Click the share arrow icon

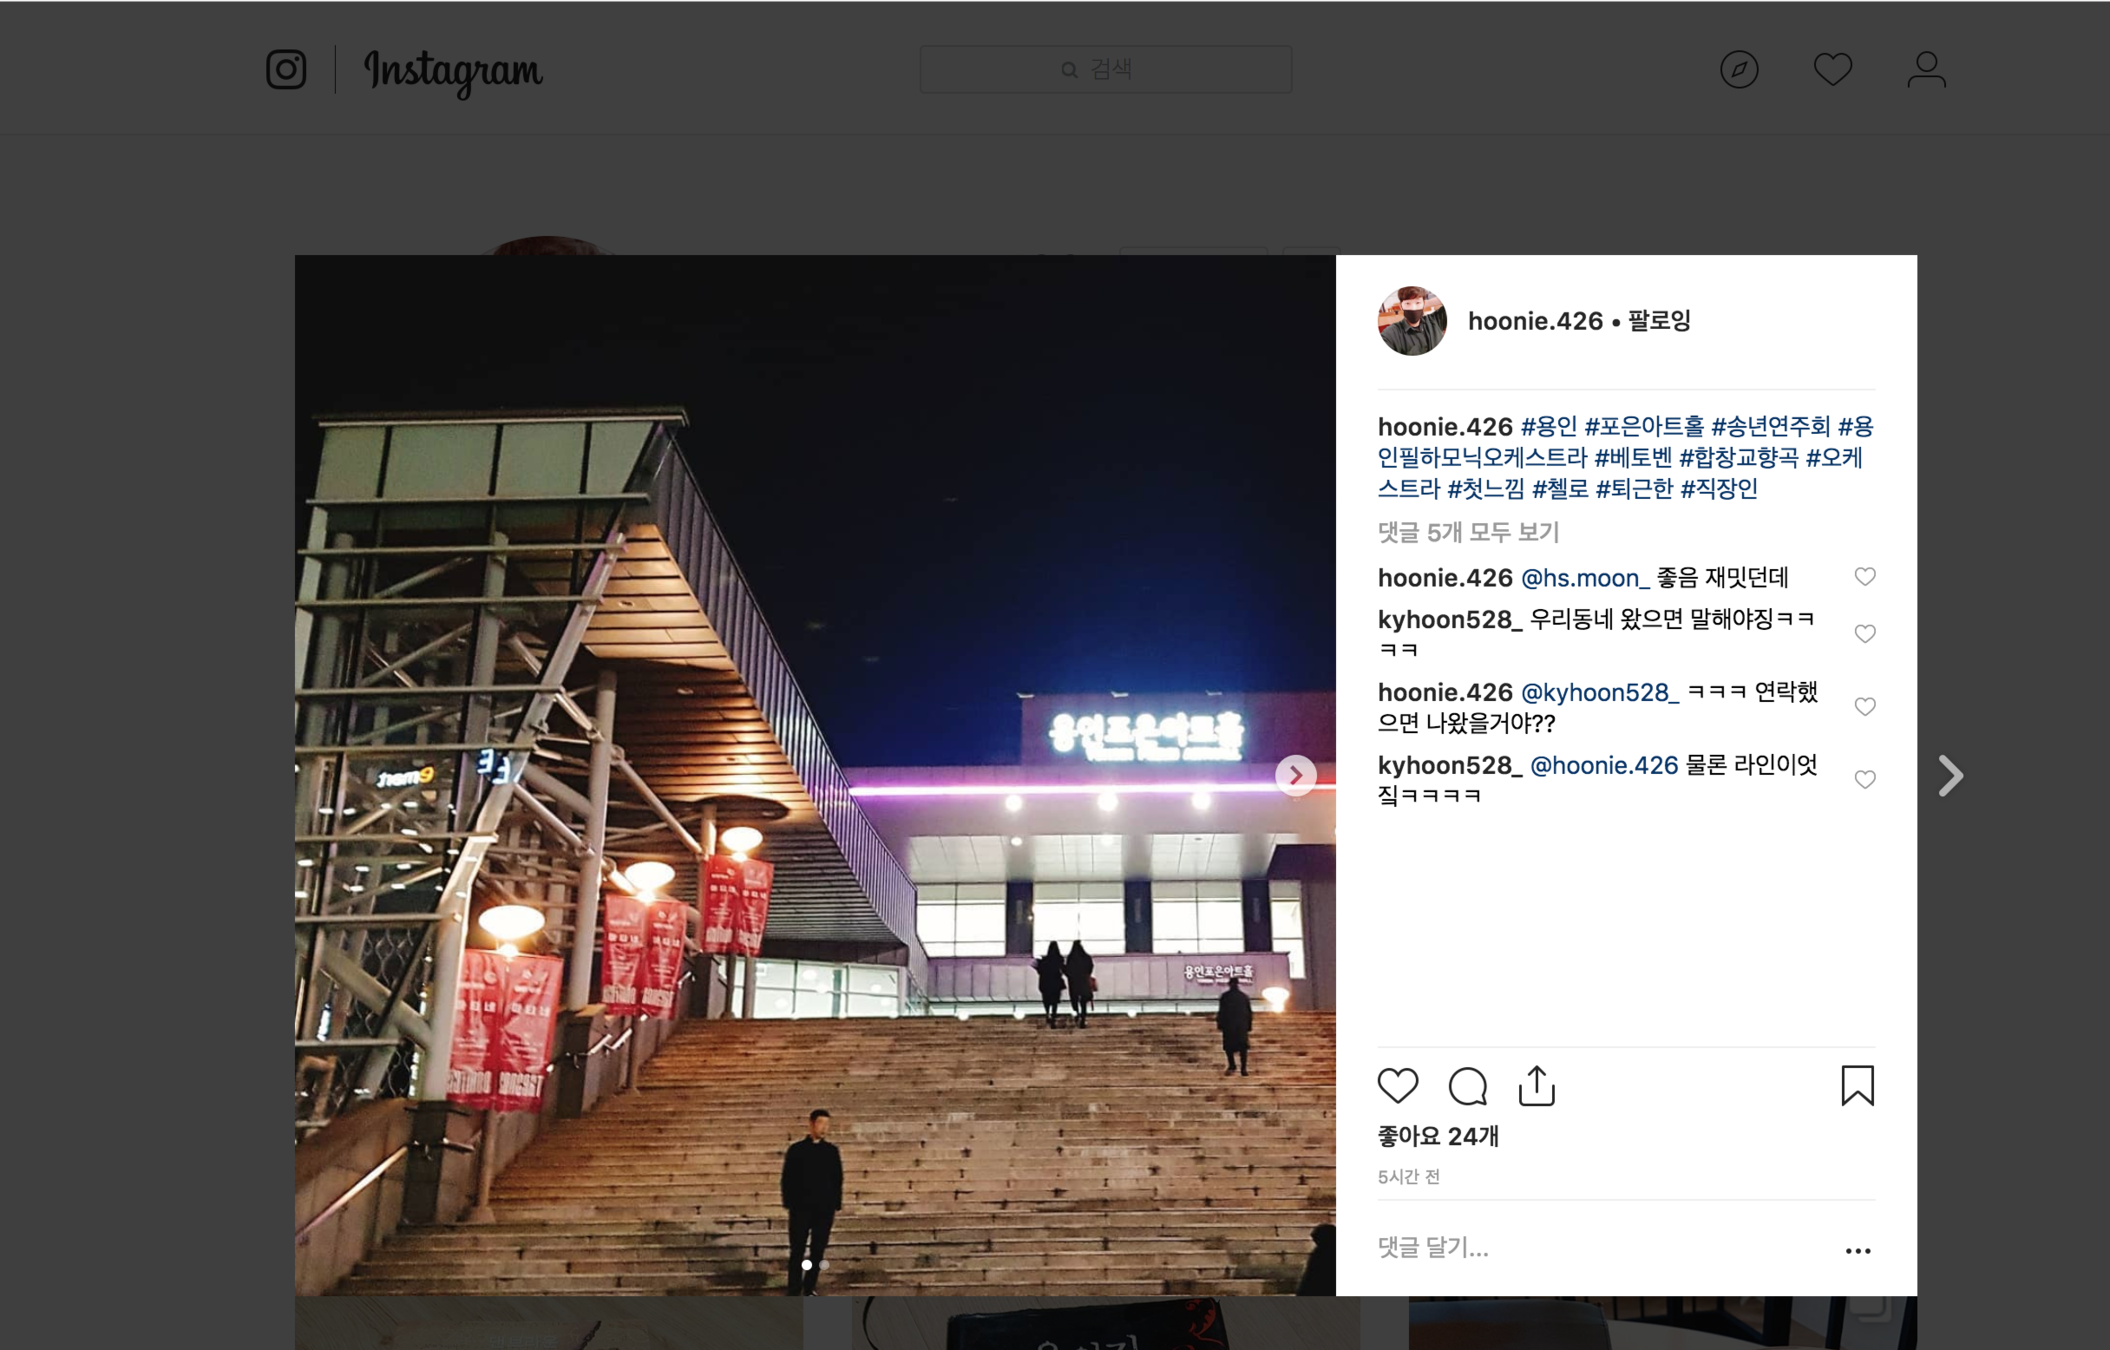pyautogui.click(x=1537, y=1086)
